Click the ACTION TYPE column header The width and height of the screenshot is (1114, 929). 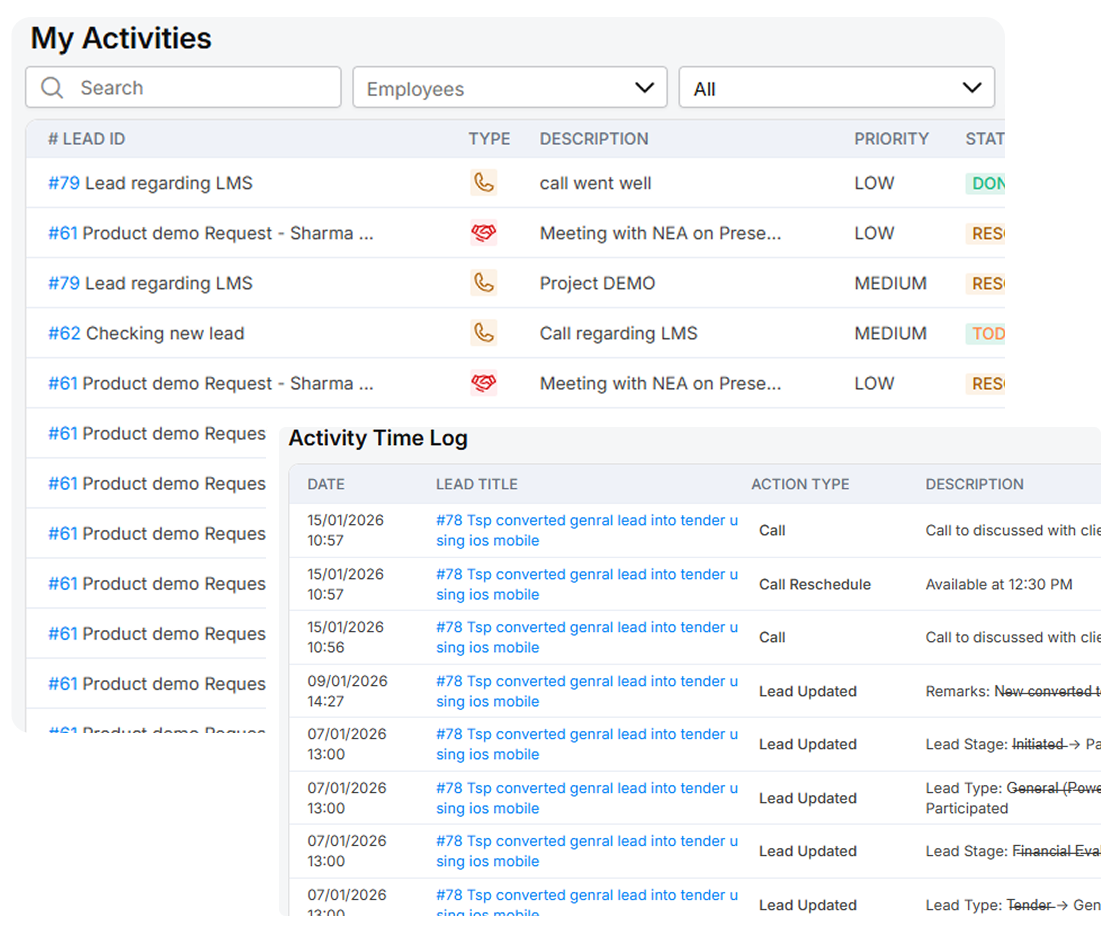pos(800,484)
